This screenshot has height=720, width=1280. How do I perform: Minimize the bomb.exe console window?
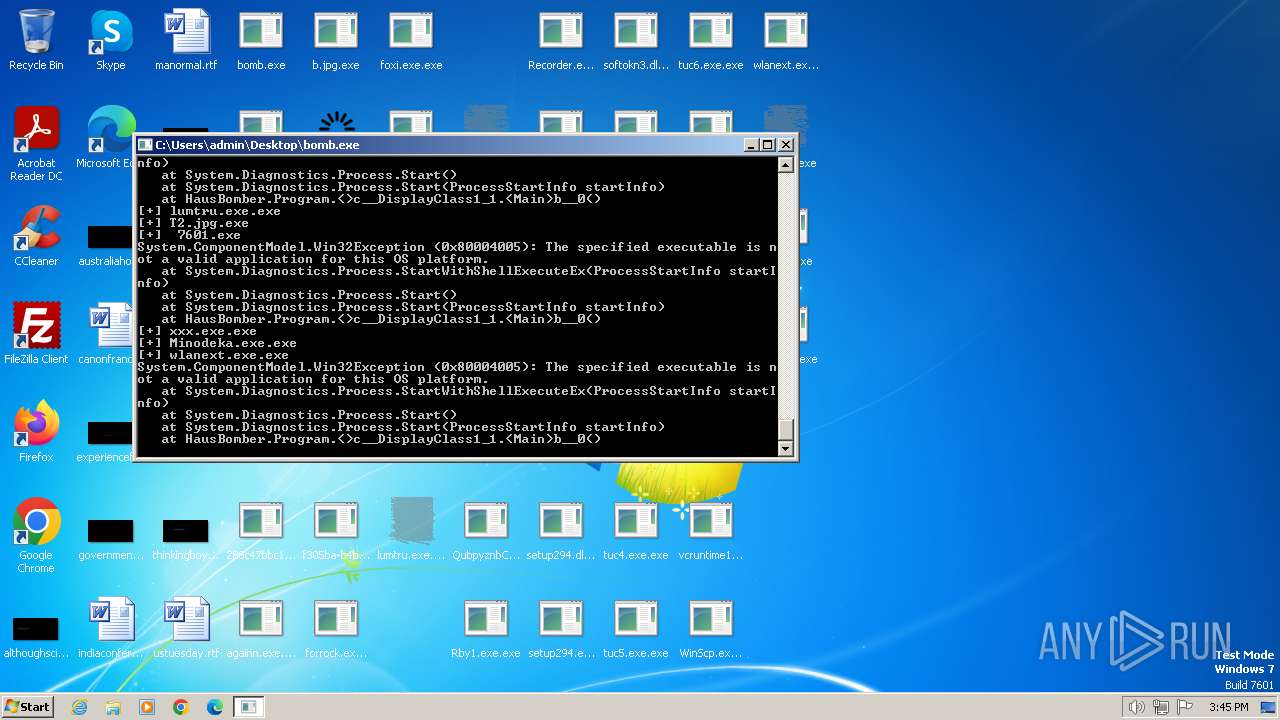click(752, 145)
